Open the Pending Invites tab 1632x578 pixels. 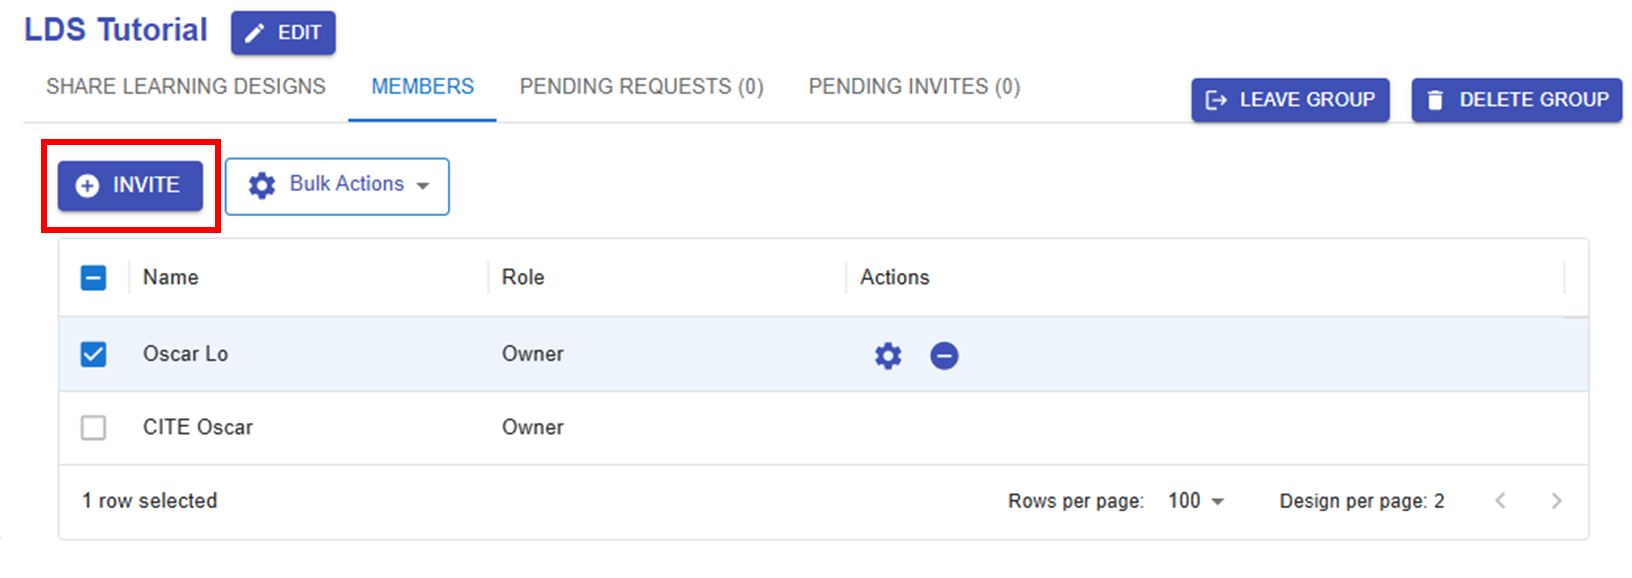click(x=914, y=87)
